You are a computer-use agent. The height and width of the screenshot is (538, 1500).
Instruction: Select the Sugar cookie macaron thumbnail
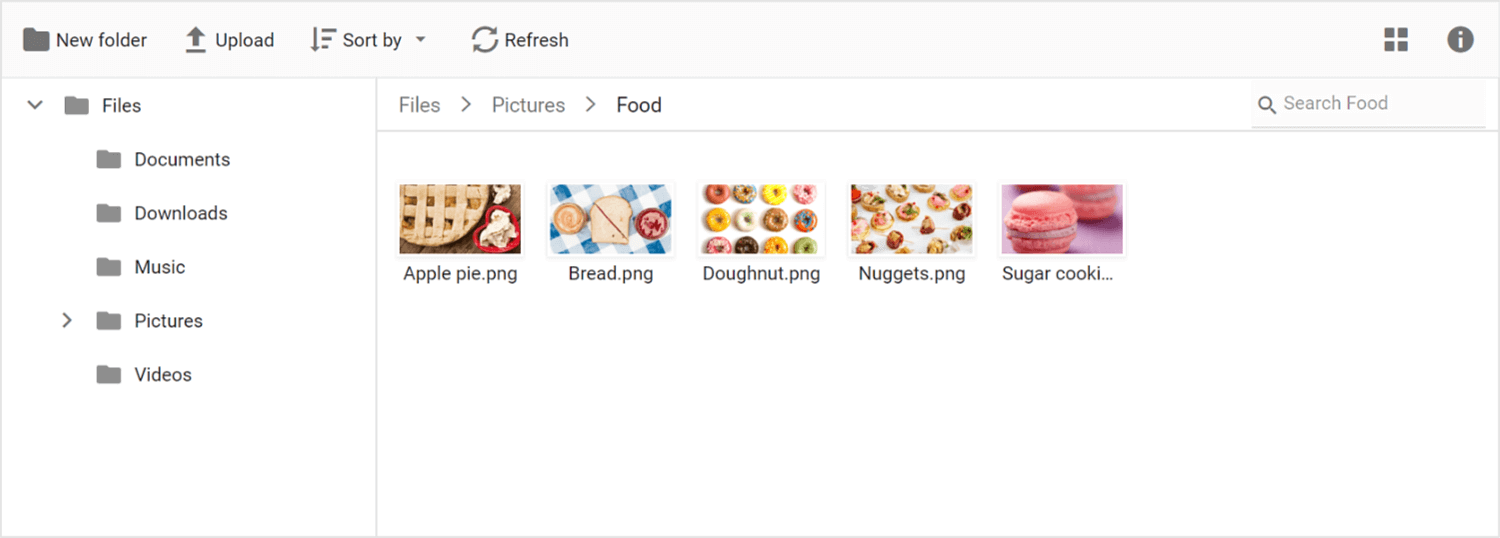(1062, 219)
